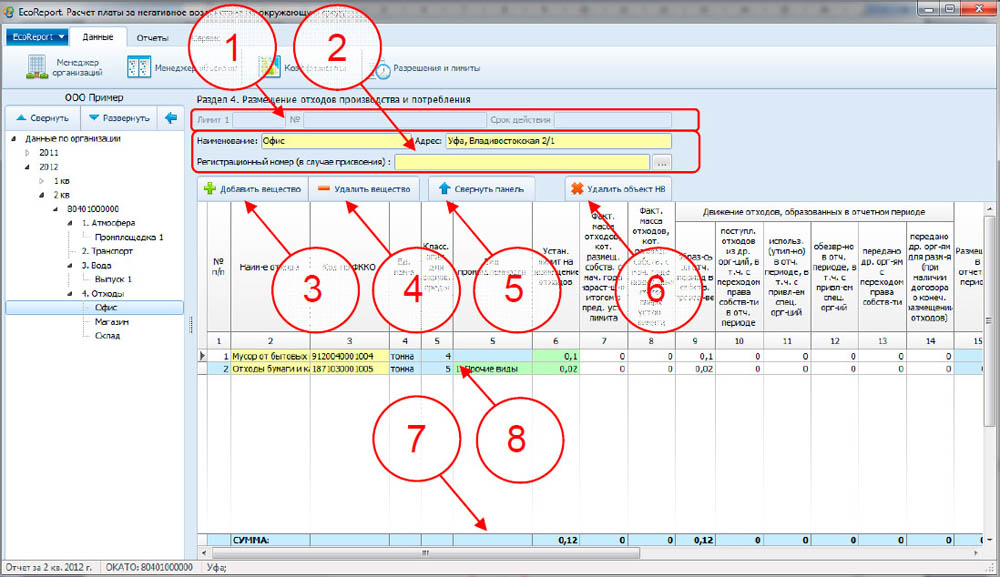Click the ОКАТО: 80401000000 status bar entry
The image size is (1000, 577).
tap(149, 567)
